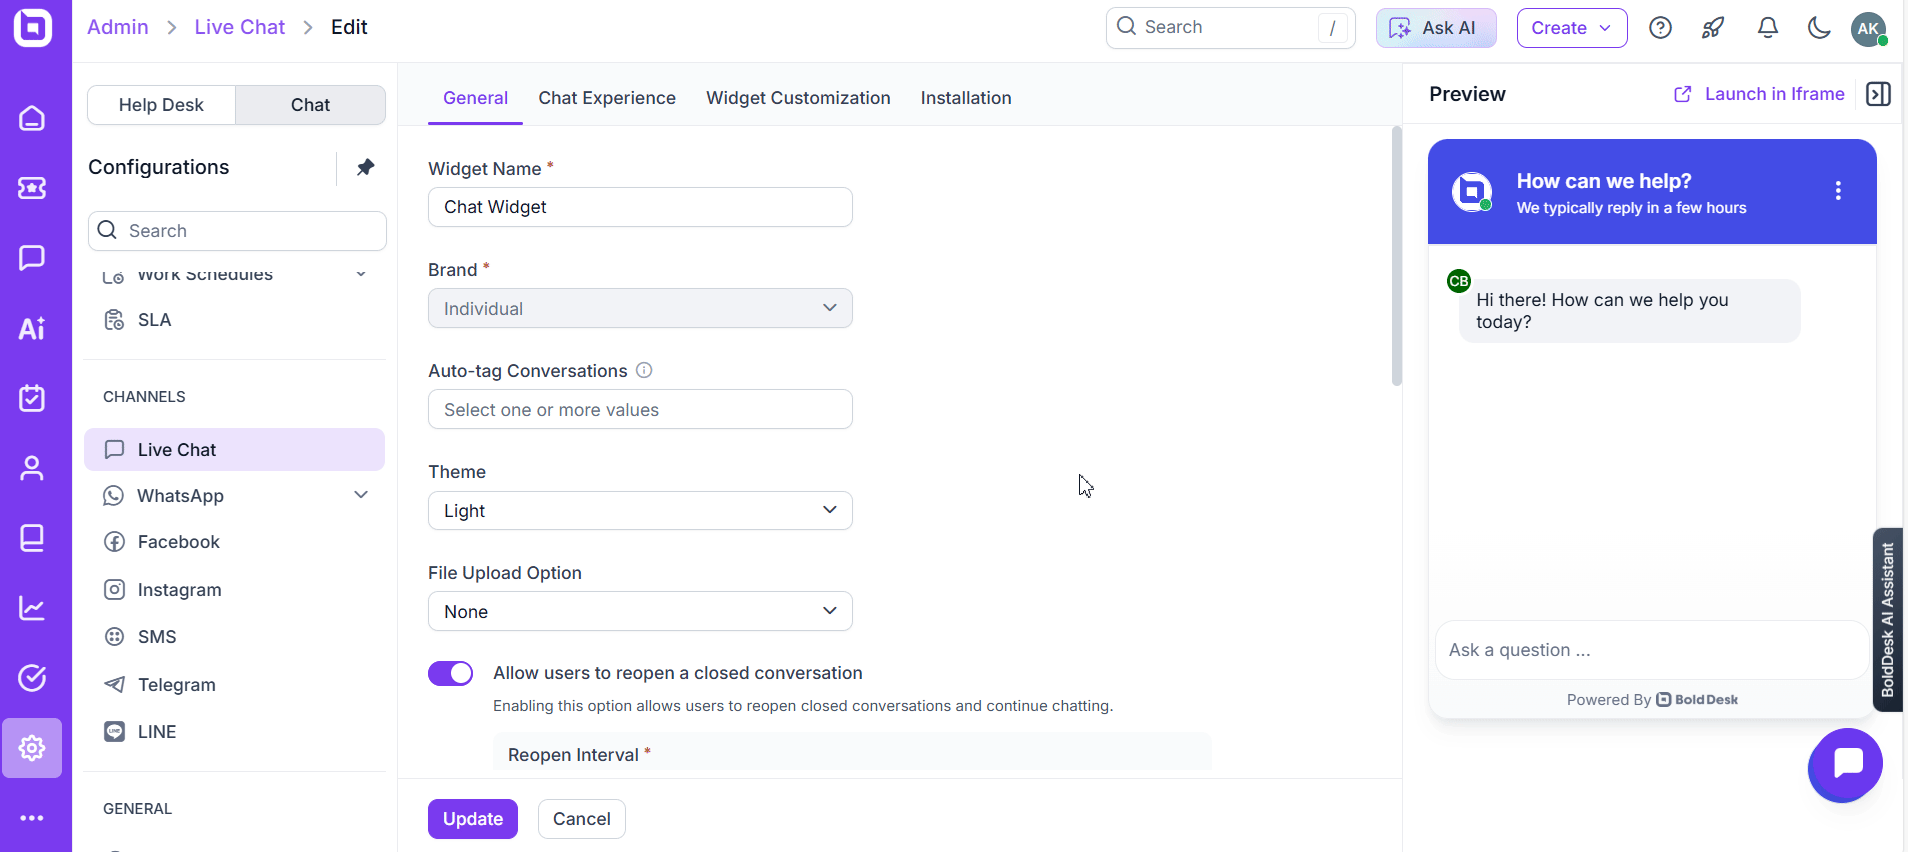Click the Update button
The image size is (1908, 852).
pyautogui.click(x=473, y=819)
